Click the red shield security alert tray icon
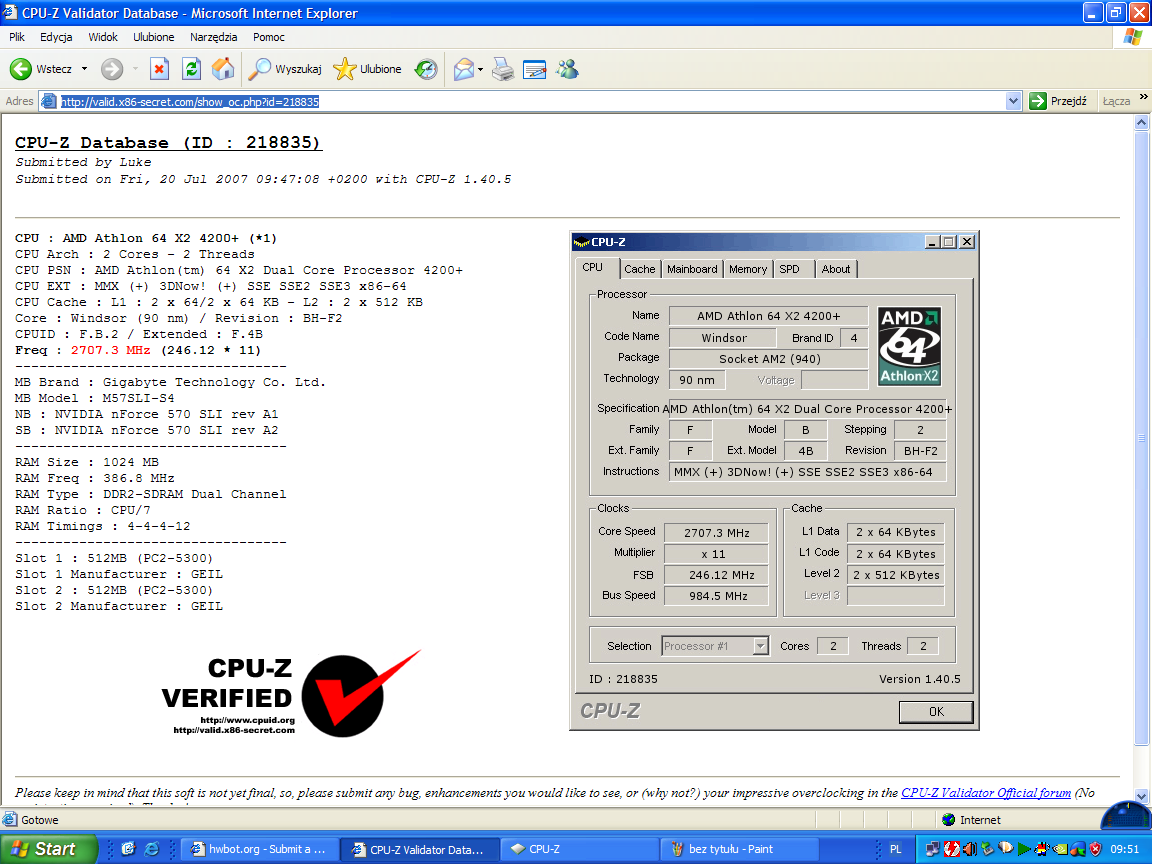The height and width of the screenshot is (864, 1152). (1095, 849)
